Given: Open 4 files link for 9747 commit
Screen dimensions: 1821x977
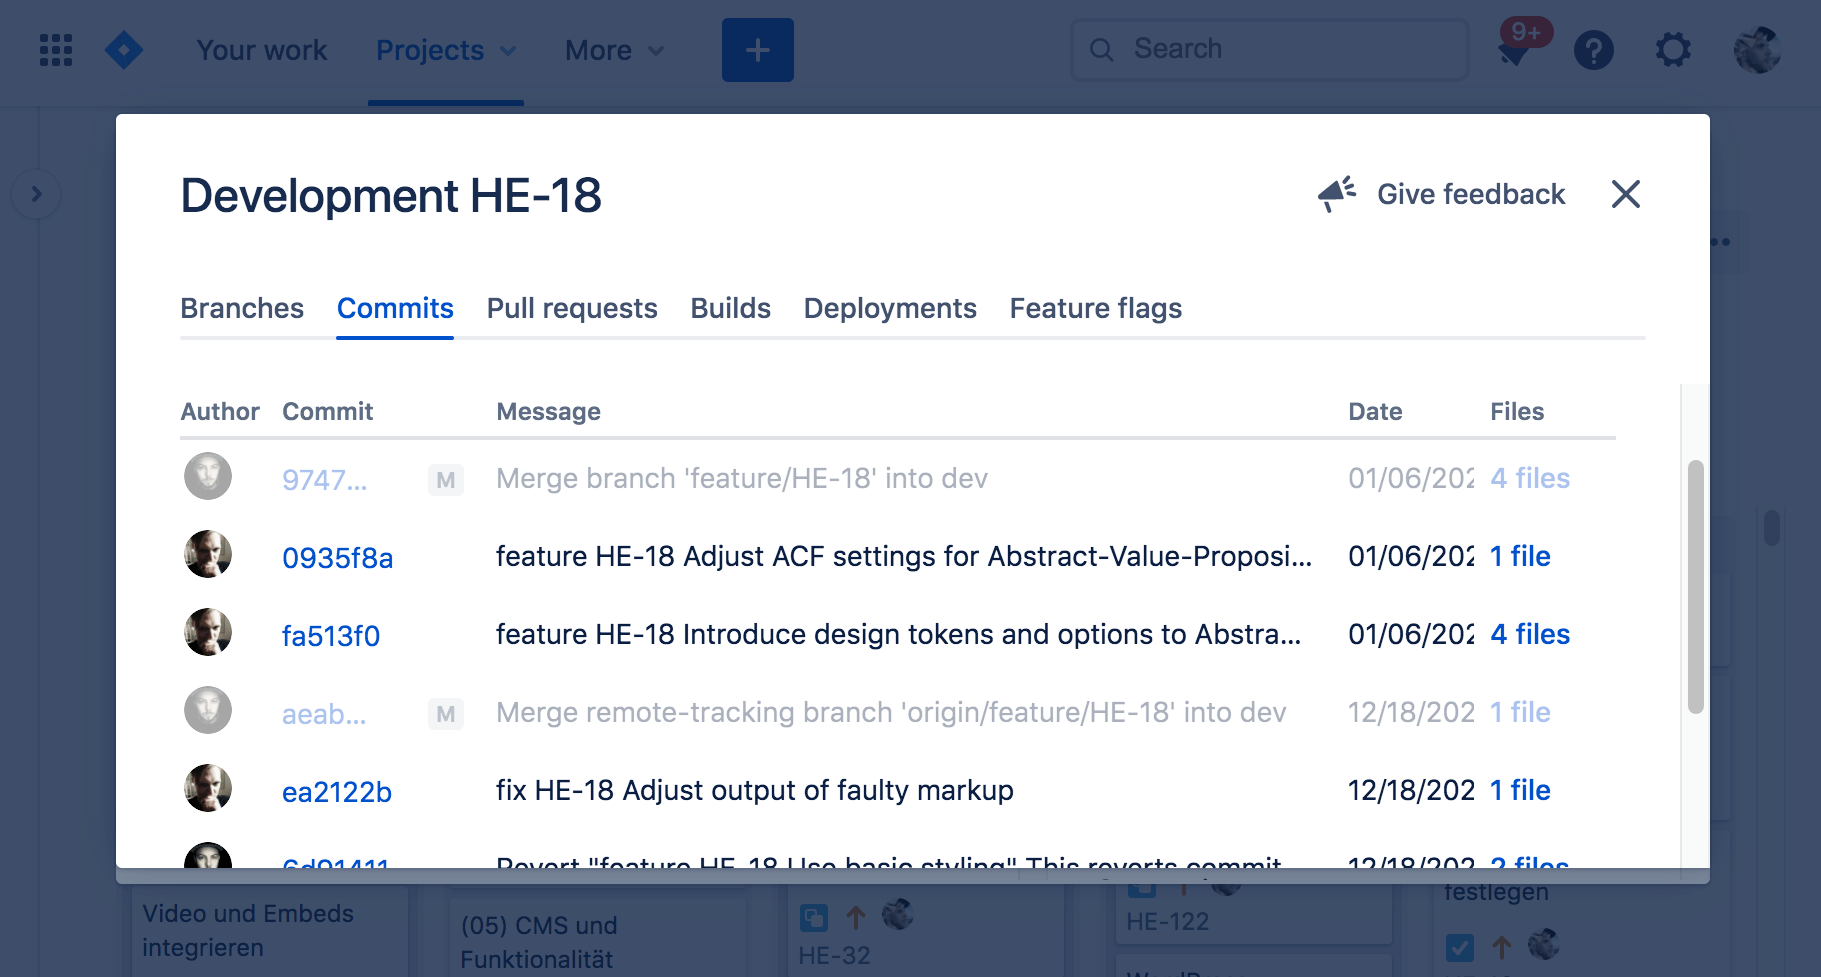Looking at the screenshot, I should click(1530, 478).
